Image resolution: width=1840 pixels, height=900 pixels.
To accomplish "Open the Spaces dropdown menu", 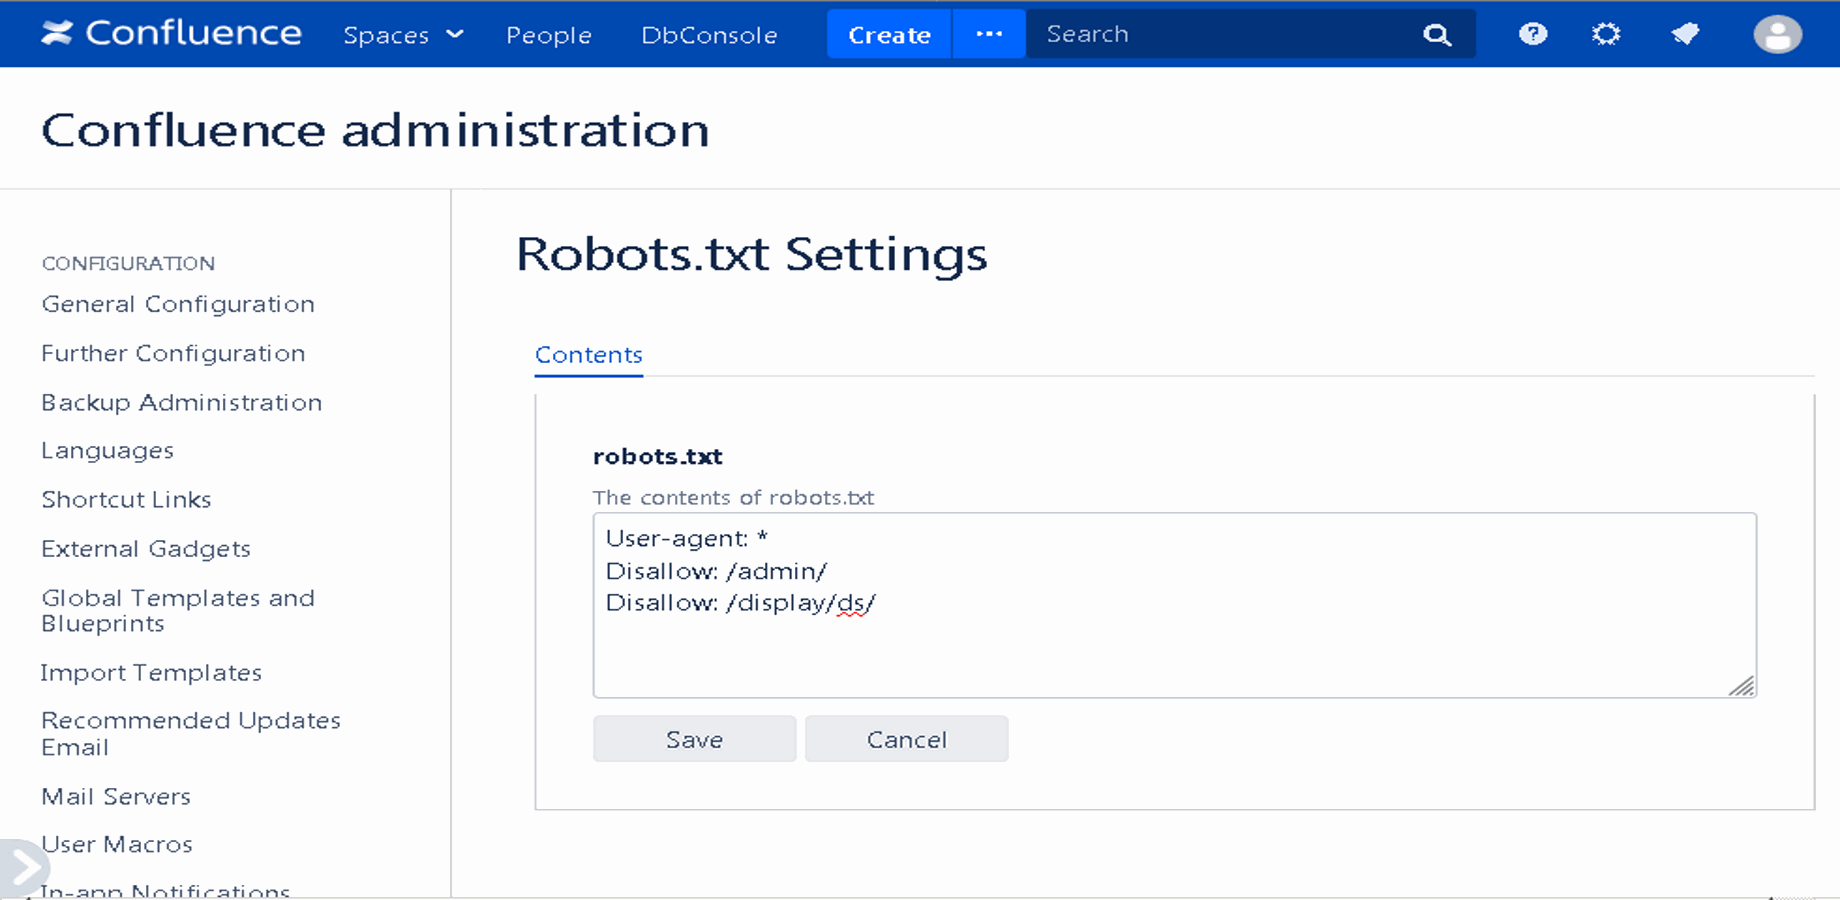I will (403, 35).
